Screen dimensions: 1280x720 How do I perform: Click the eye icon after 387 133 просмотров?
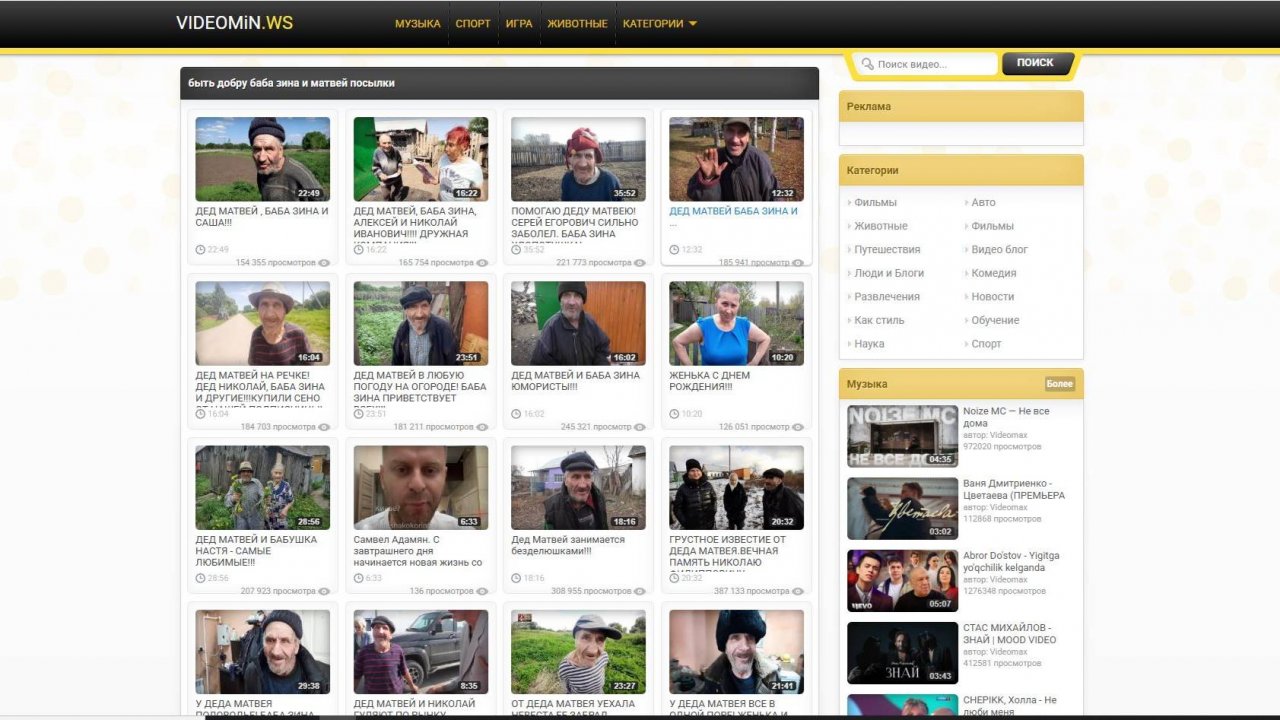(x=798, y=591)
